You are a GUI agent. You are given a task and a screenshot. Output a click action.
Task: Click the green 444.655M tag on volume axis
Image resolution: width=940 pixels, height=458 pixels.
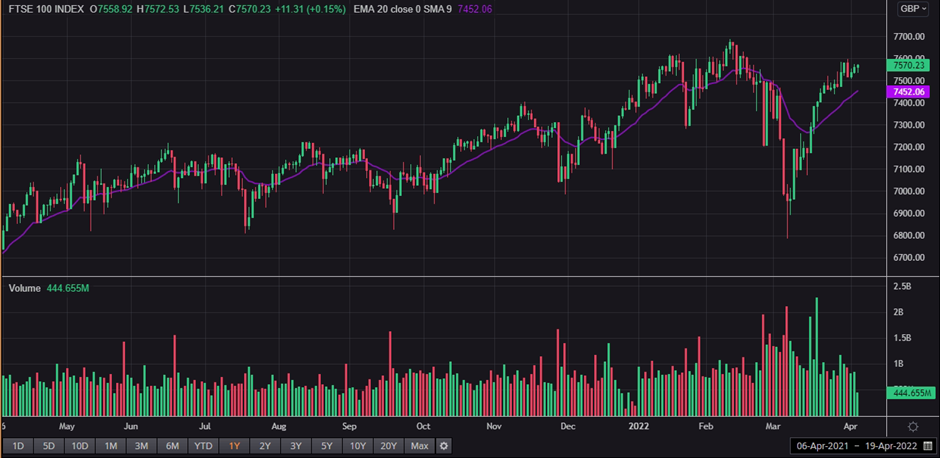pyautogui.click(x=909, y=393)
